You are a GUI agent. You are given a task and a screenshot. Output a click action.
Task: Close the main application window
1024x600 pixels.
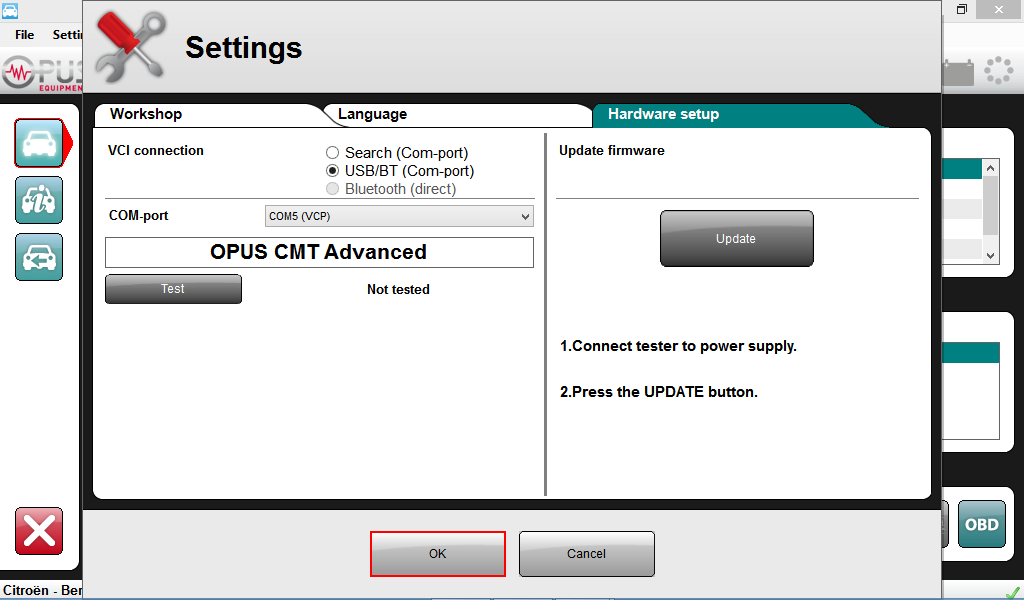point(999,9)
